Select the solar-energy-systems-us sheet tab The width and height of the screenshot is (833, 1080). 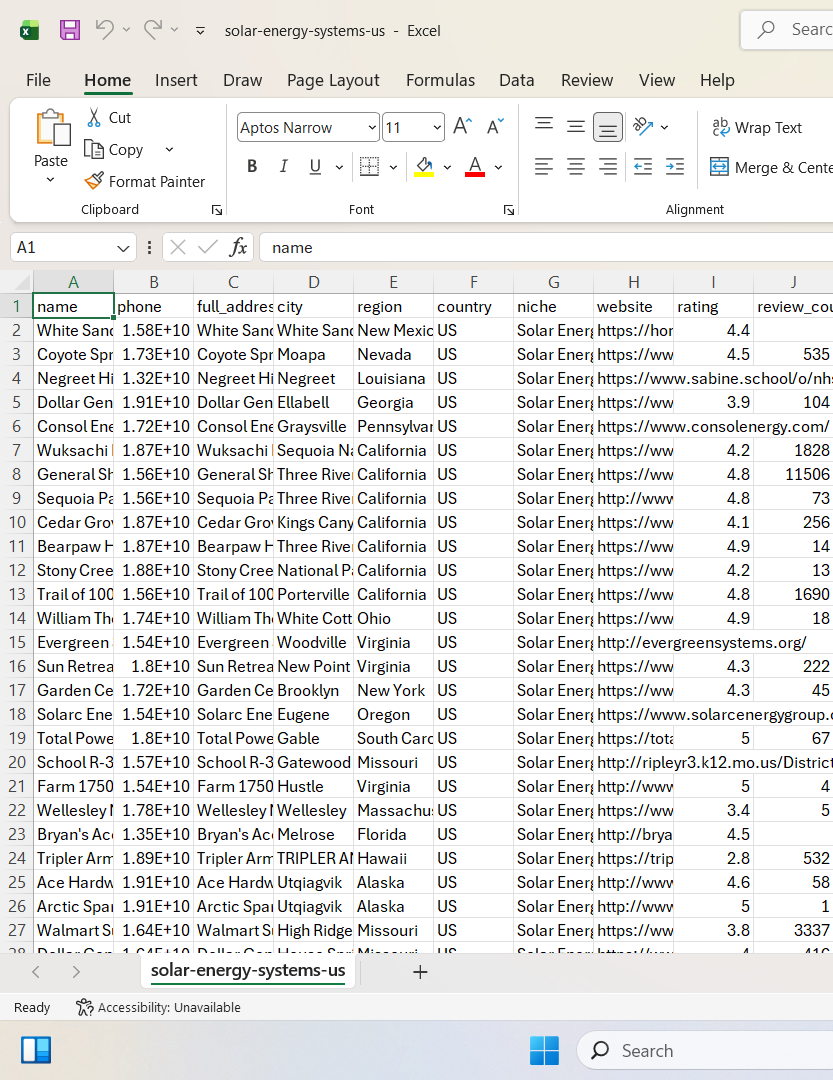(248, 970)
